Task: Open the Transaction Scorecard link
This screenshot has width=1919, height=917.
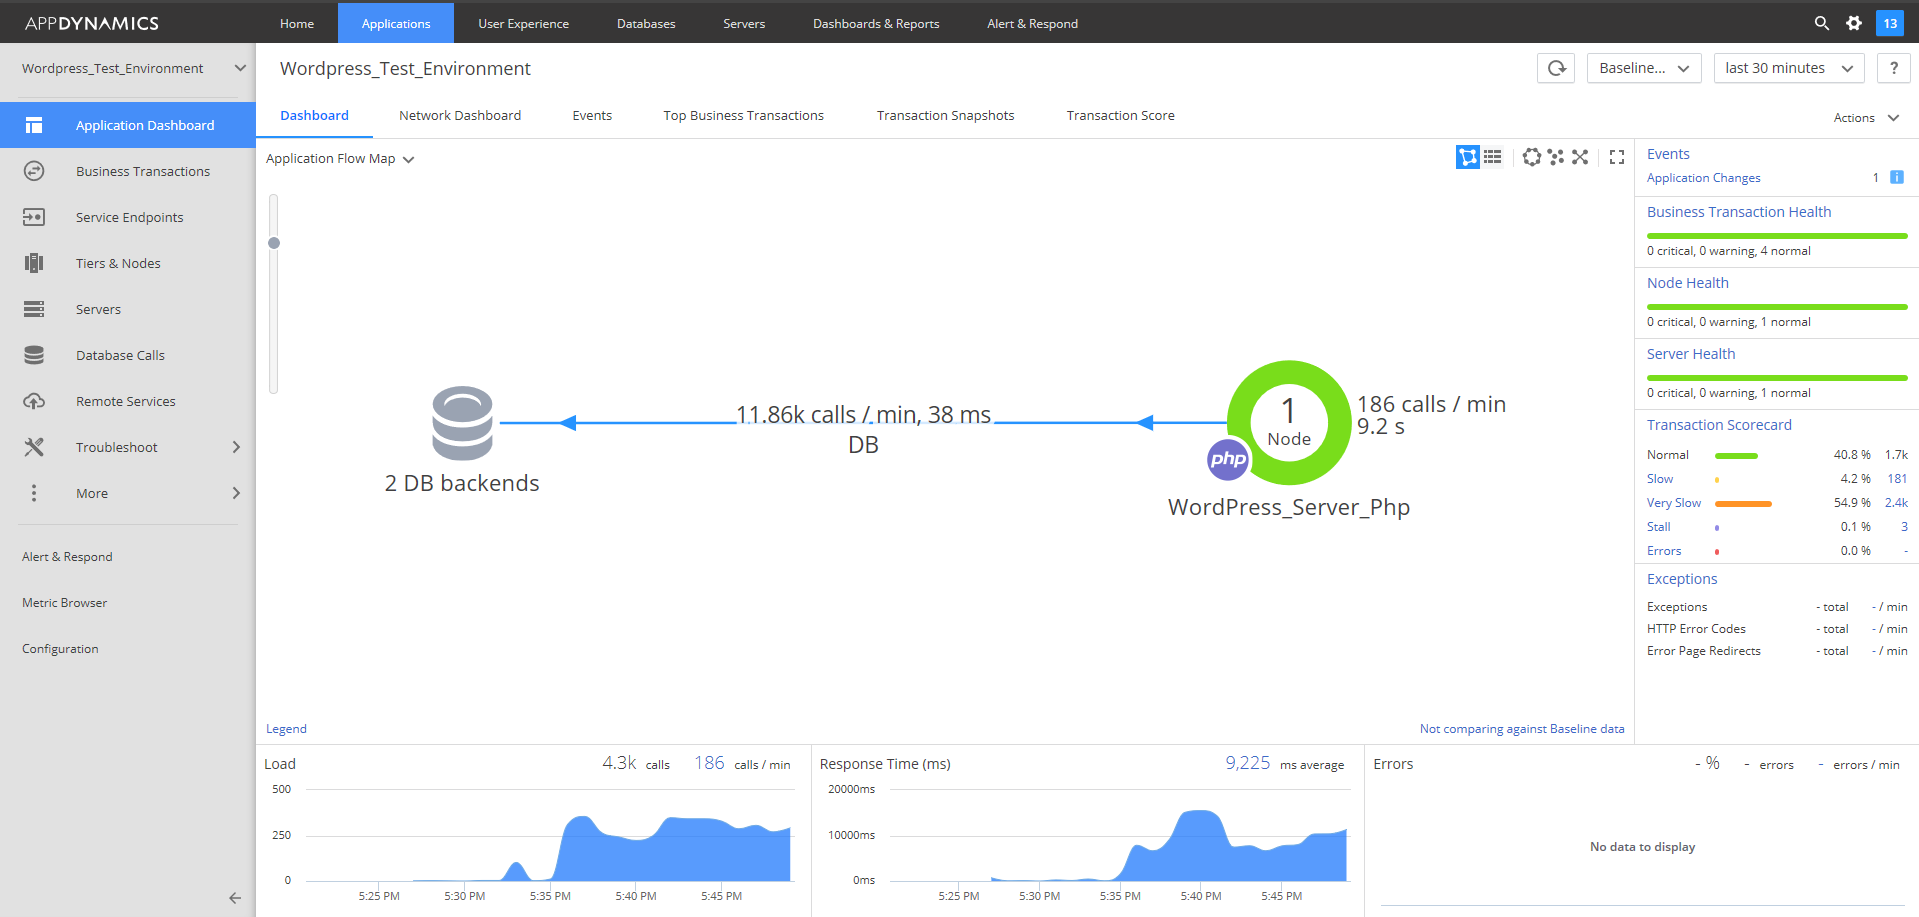Action: point(1719,425)
